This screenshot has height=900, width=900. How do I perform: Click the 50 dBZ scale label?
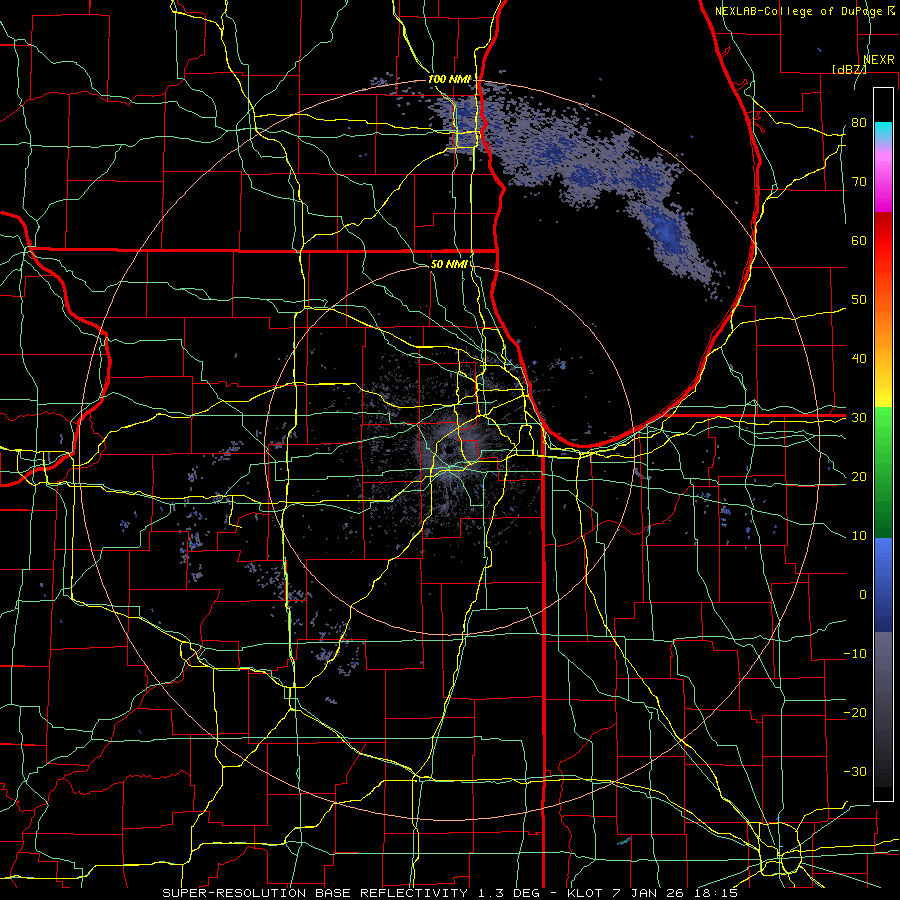(x=859, y=300)
